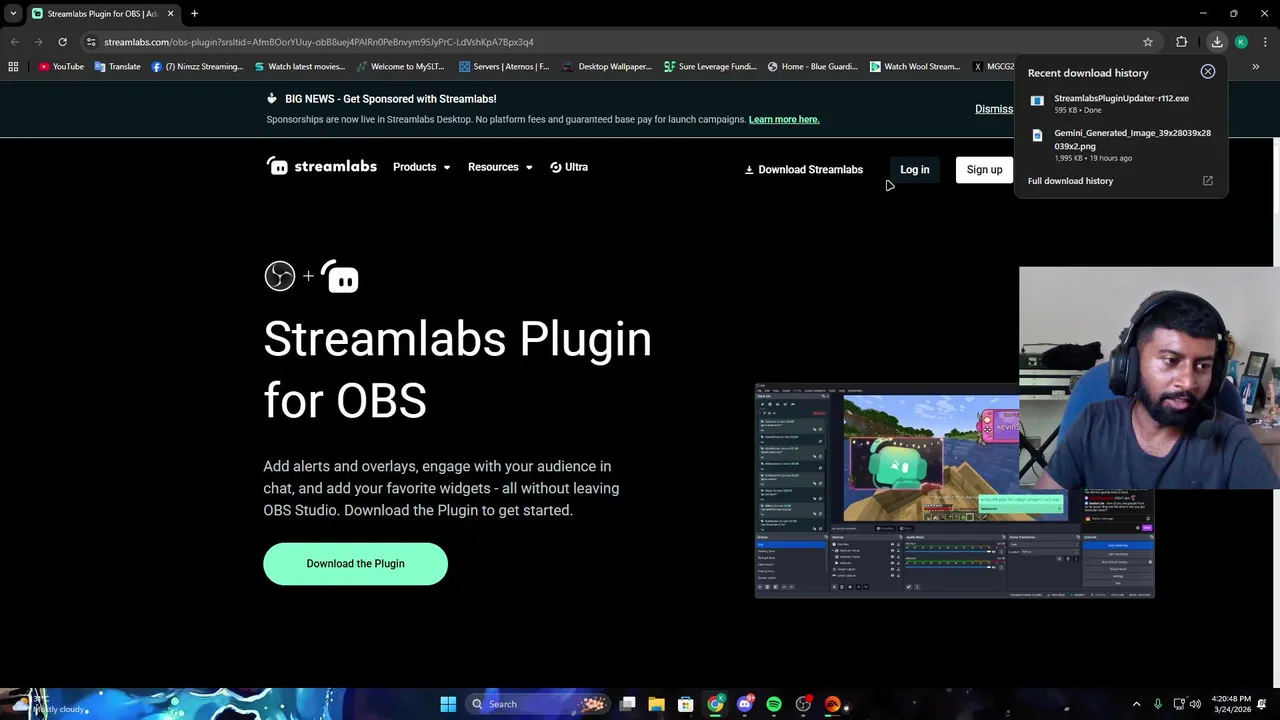
Task: Expand the Resources dropdown menu
Action: click(x=500, y=167)
